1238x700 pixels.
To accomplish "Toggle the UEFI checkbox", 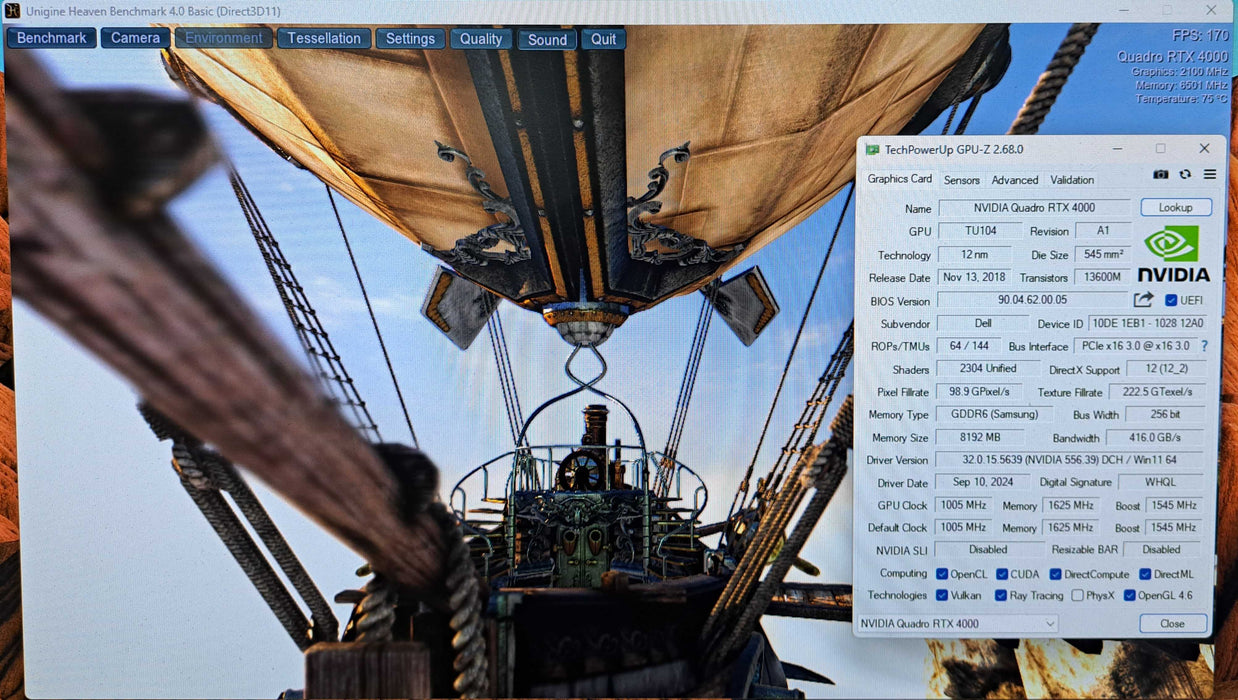I will coord(1171,300).
